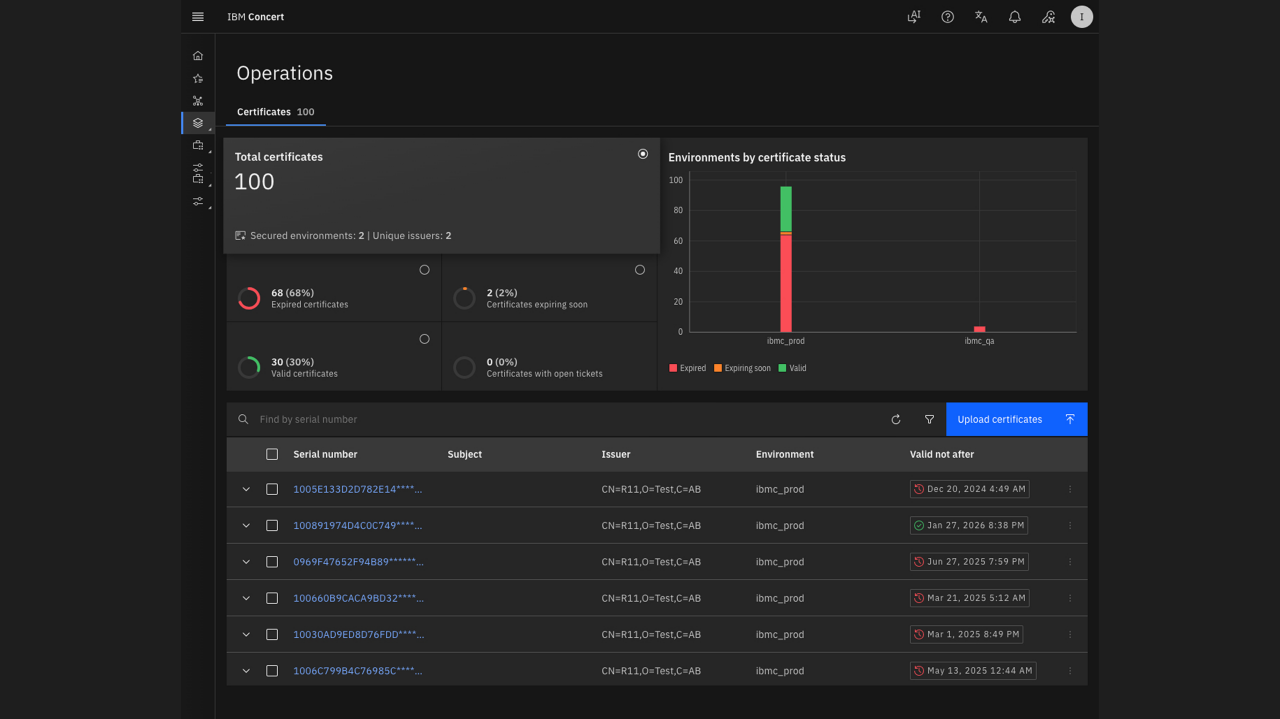
Task: Sort by the Issuer column header
Action: click(616, 454)
